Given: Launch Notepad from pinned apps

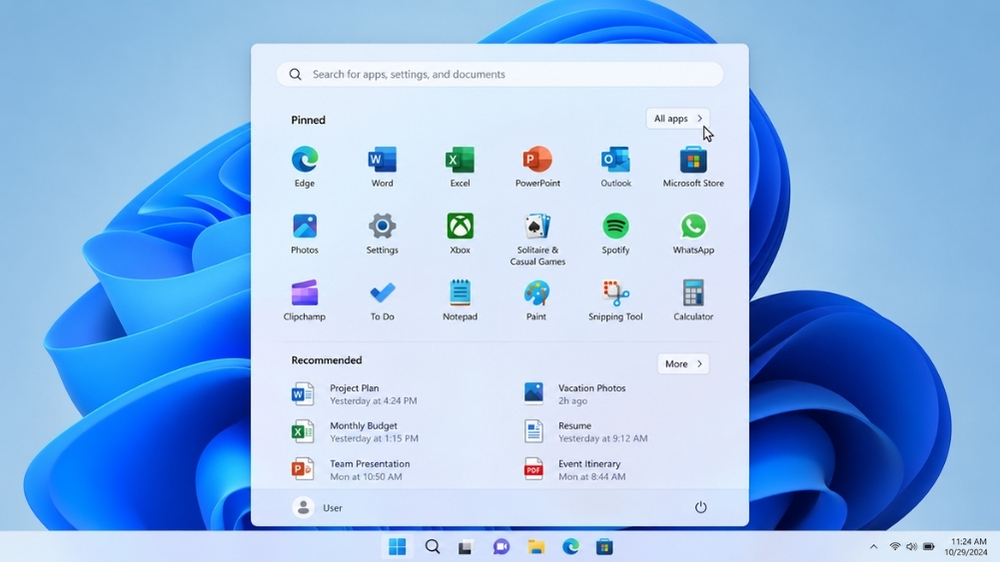Looking at the screenshot, I should pyautogui.click(x=460, y=300).
